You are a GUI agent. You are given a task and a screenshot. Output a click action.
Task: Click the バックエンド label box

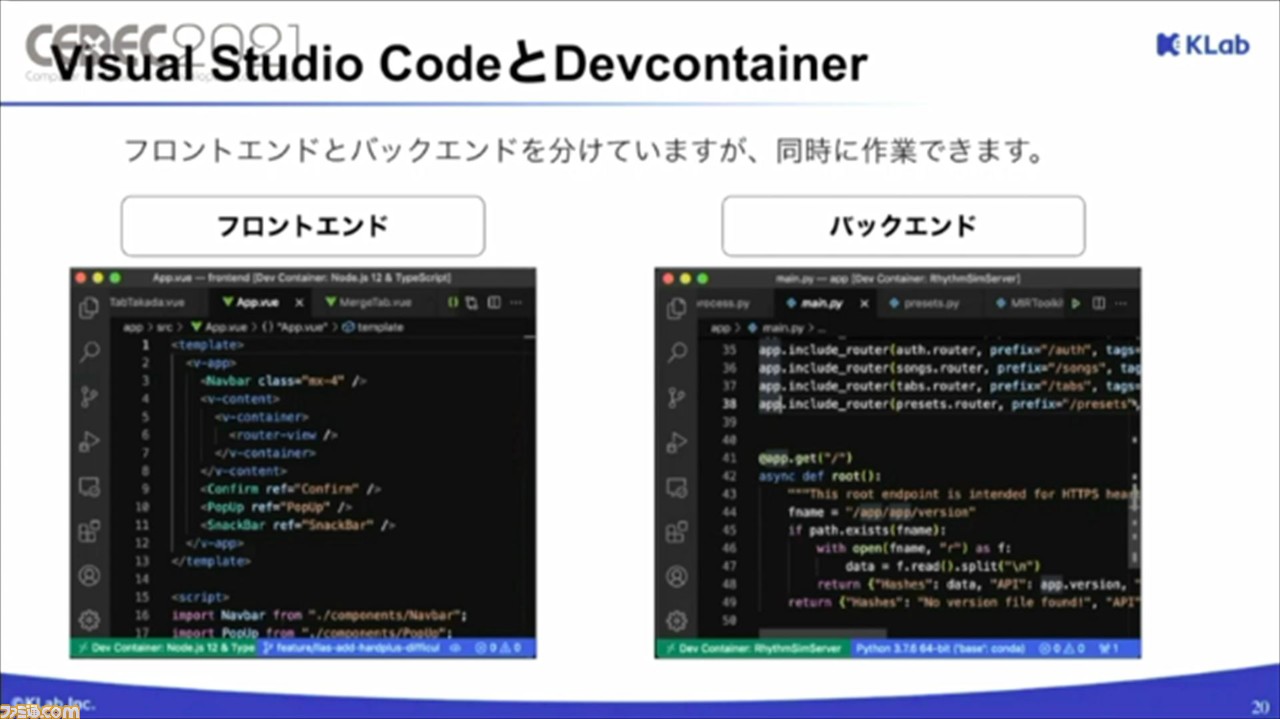(903, 226)
